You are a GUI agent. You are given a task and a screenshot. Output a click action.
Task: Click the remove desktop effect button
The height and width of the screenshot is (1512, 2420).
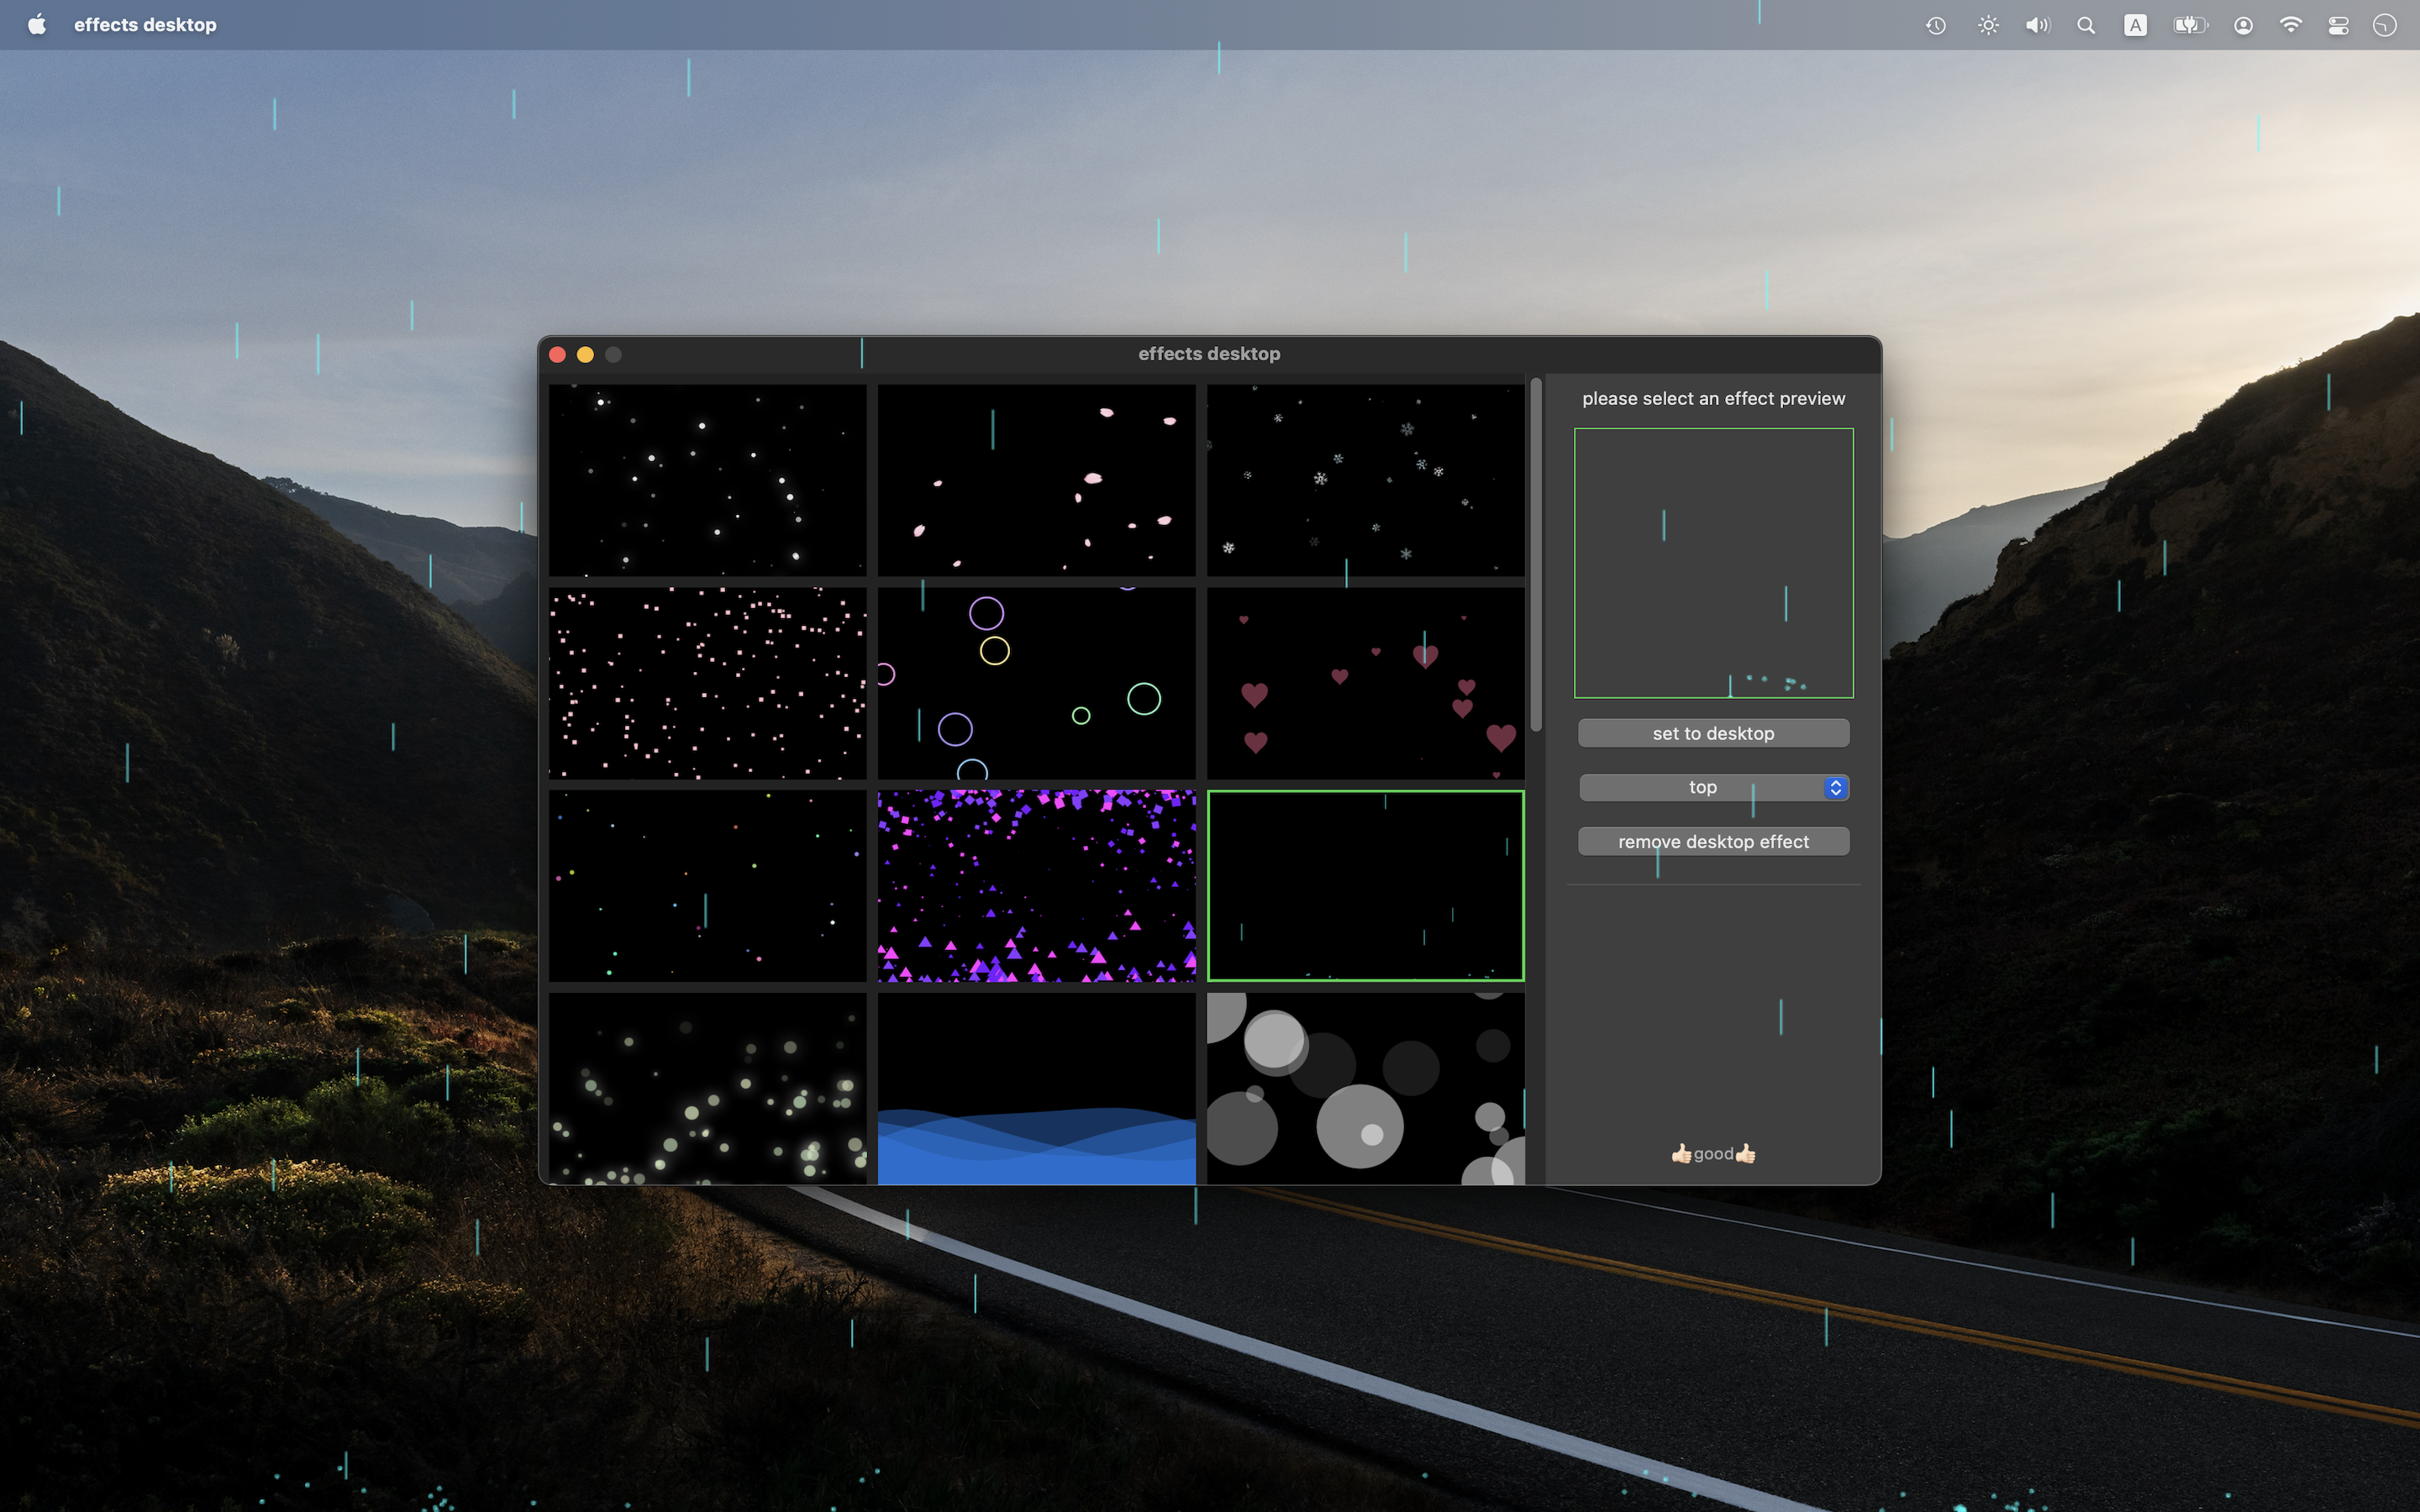tap(1713, 842)
